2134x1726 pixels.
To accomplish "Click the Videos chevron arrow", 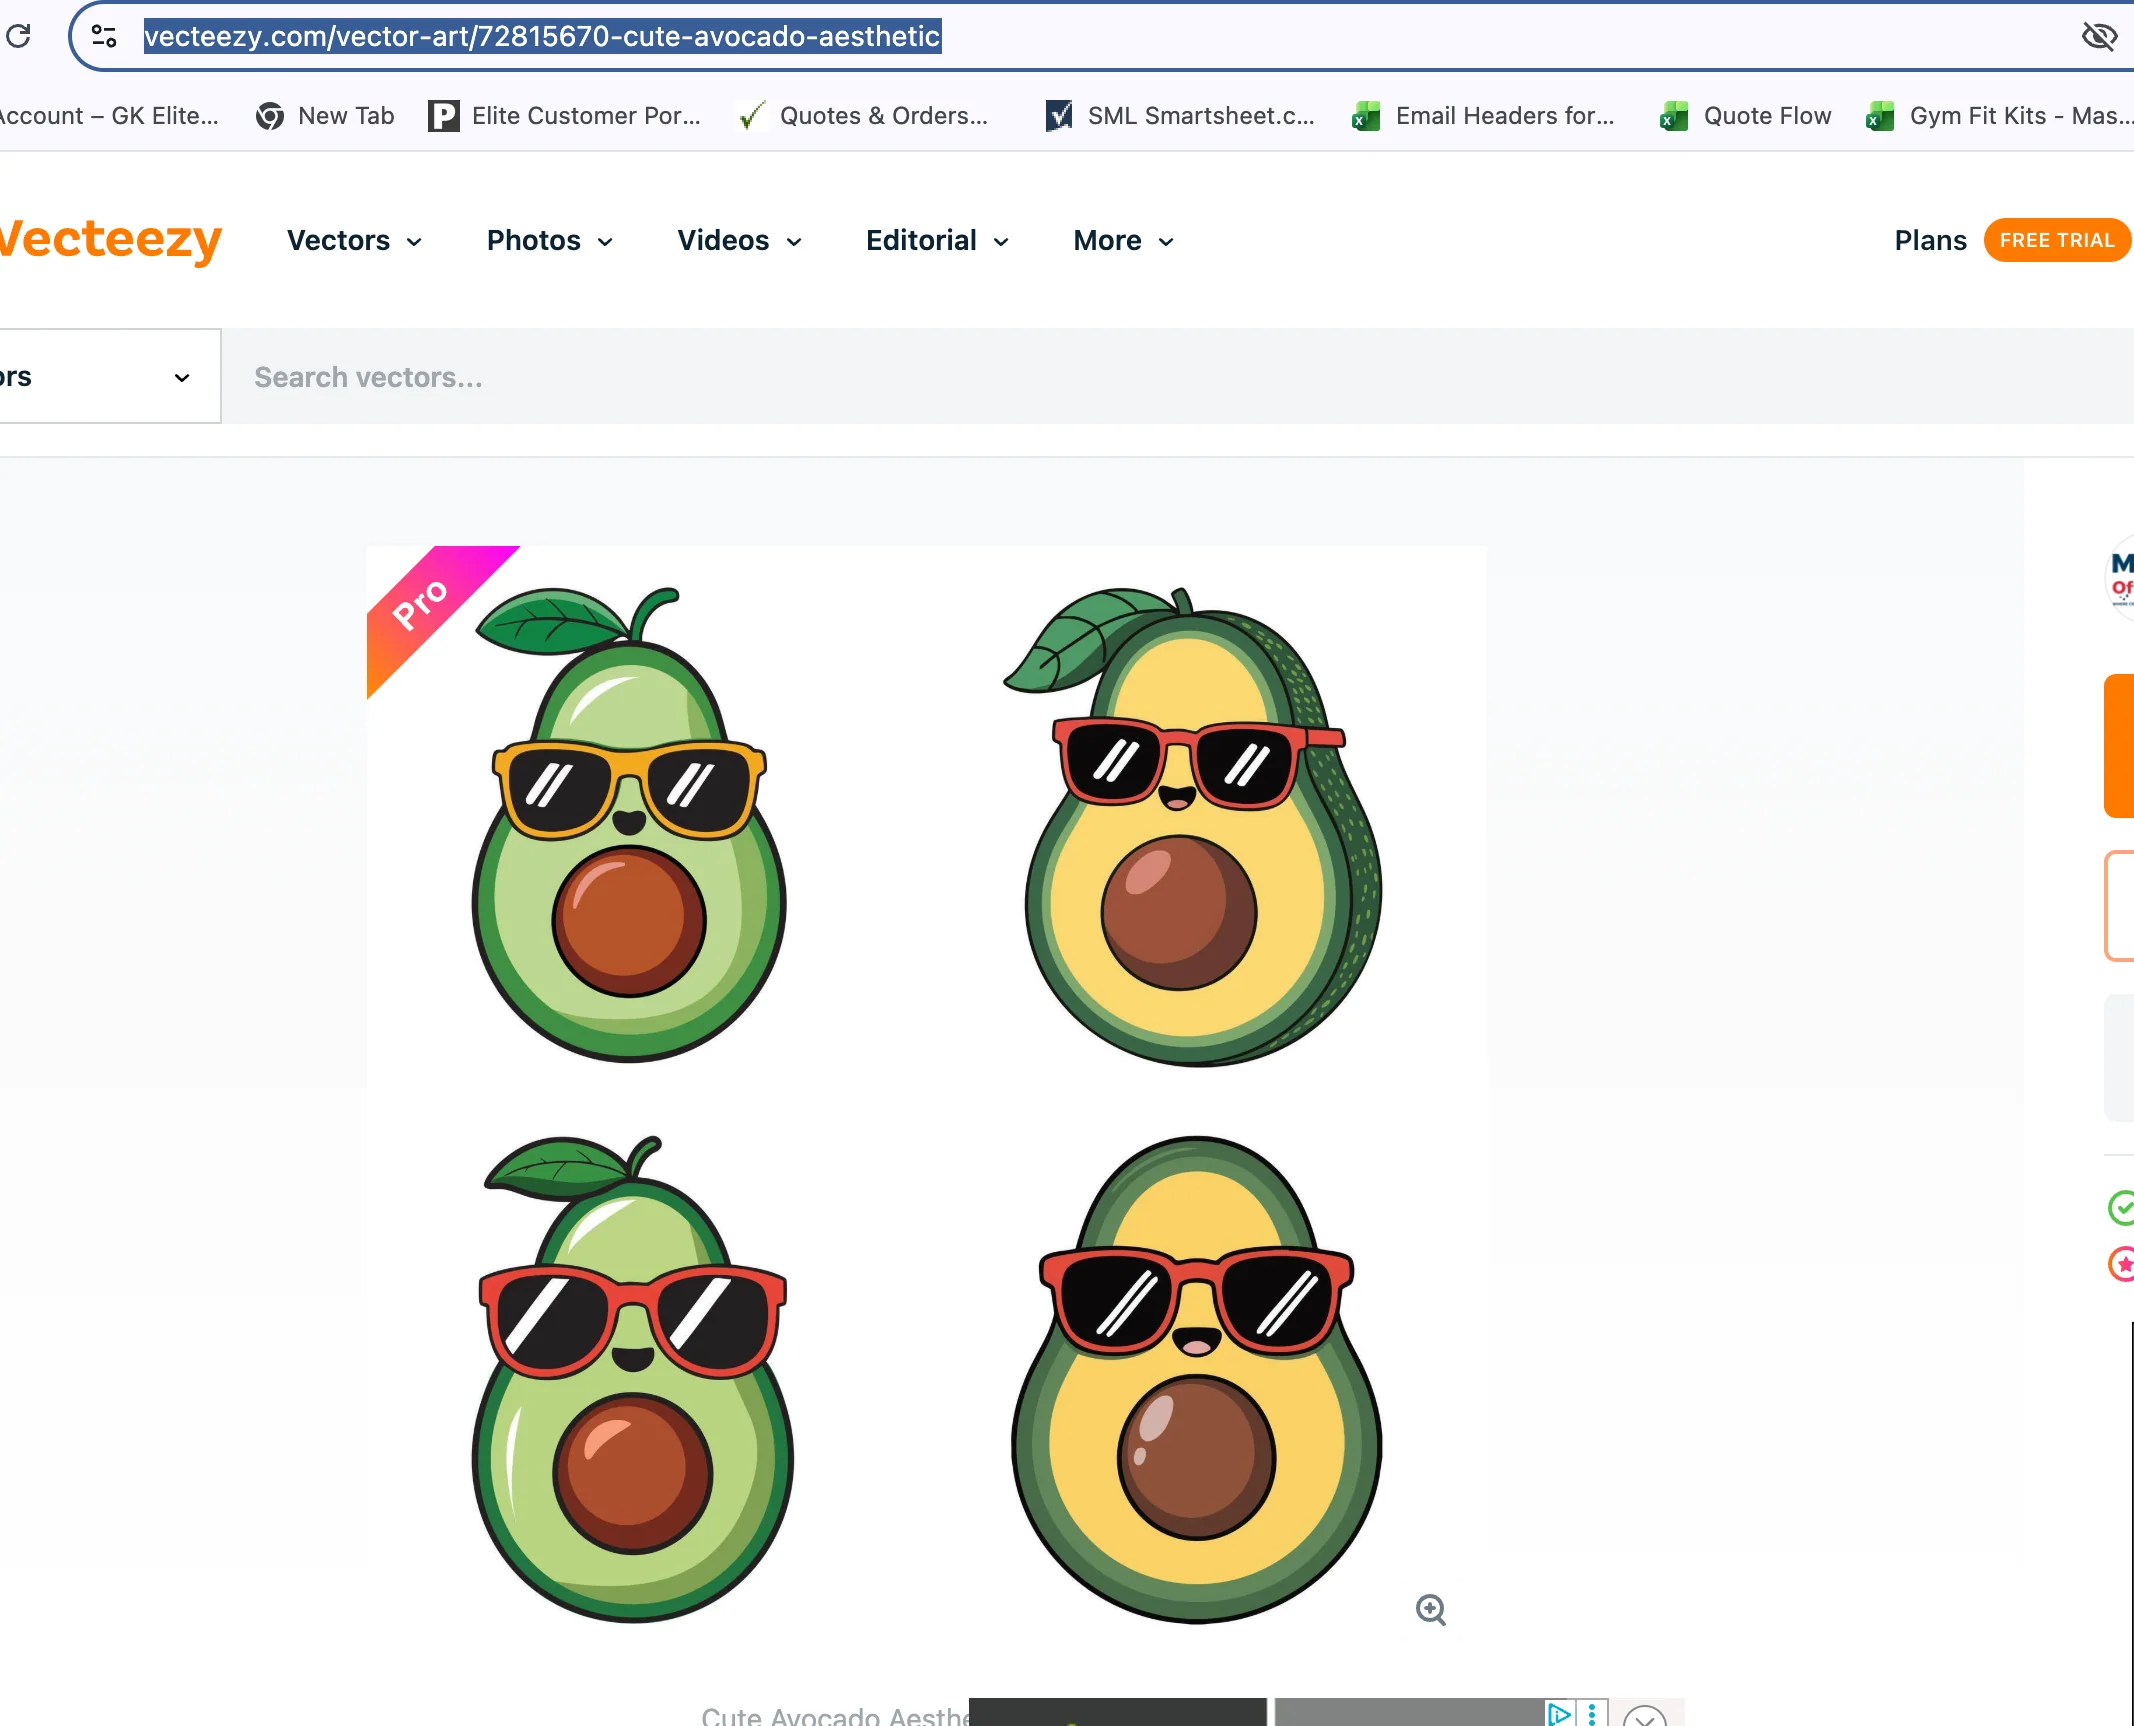I will pyautogui.click(x=794, y=242).
